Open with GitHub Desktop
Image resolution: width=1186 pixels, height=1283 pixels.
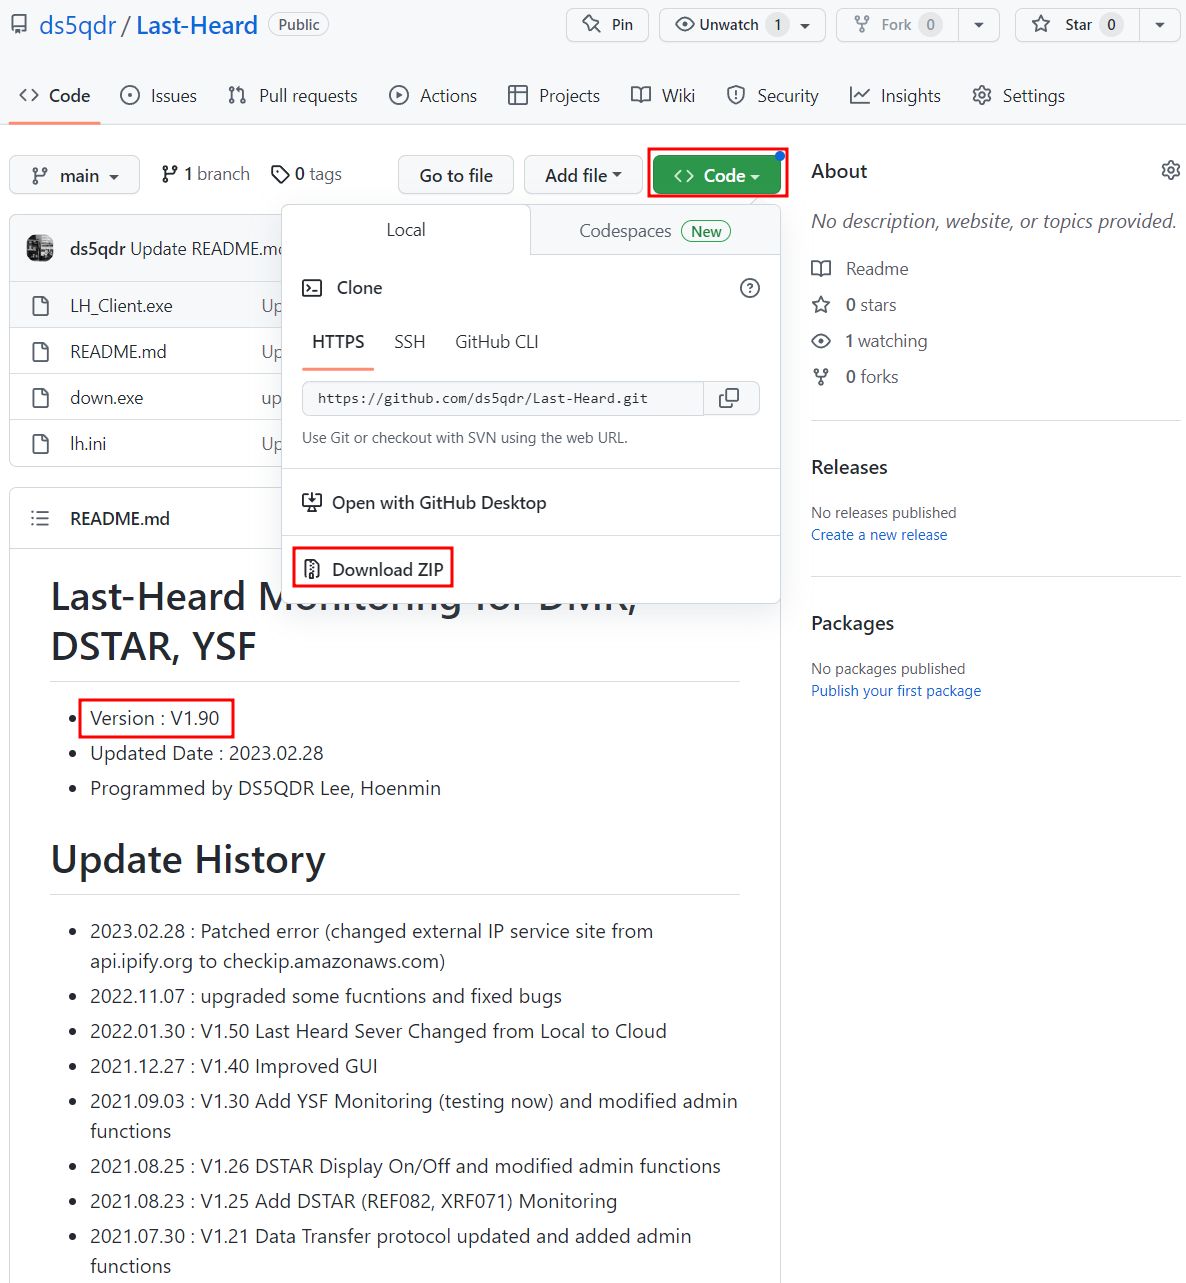[424, 503]
